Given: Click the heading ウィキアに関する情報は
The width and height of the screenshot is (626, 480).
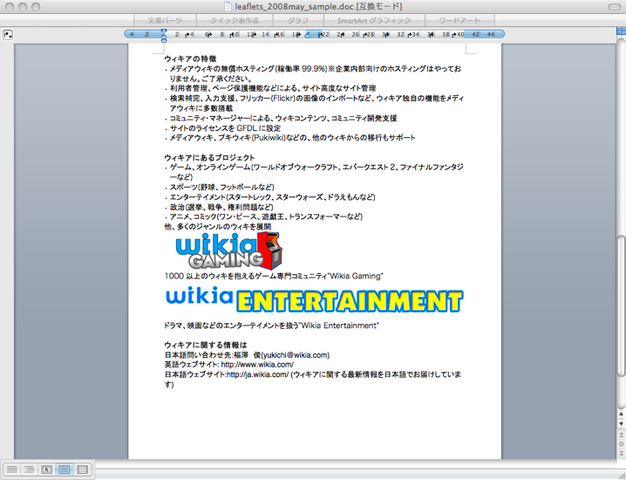Looking at the screenshot, I should pos(206,345).
